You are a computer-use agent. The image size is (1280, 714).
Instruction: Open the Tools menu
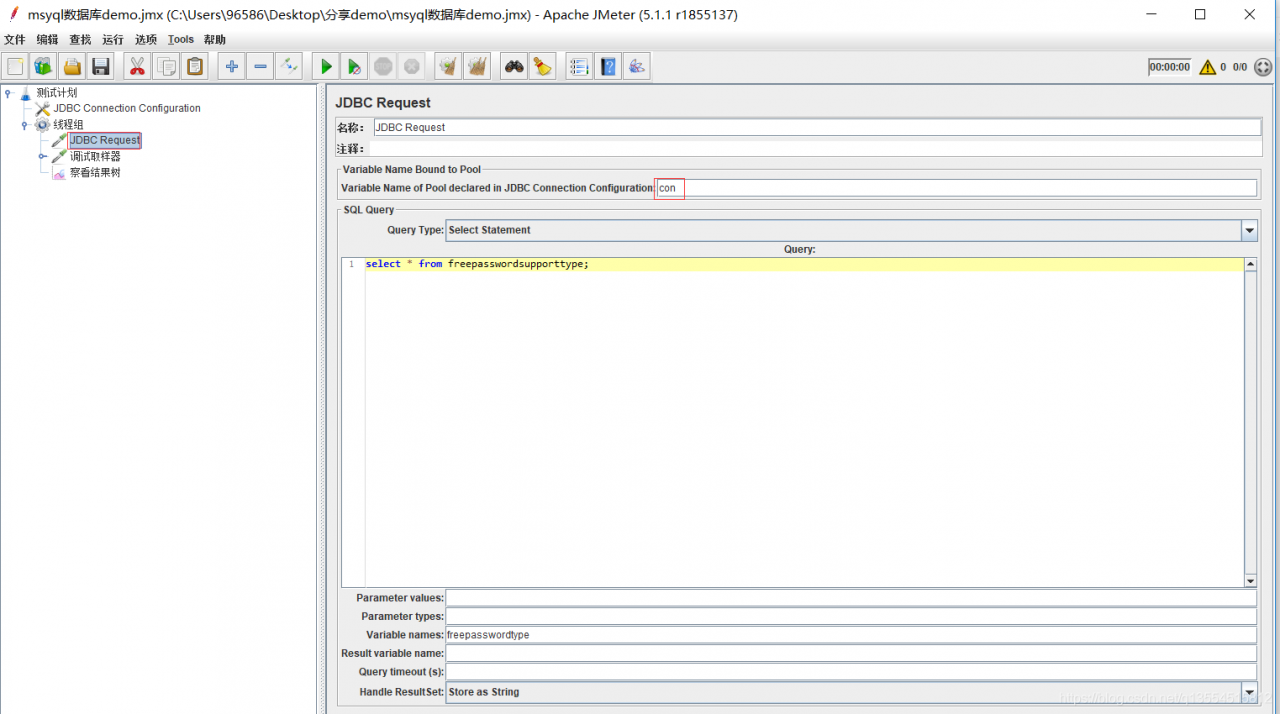181,39
